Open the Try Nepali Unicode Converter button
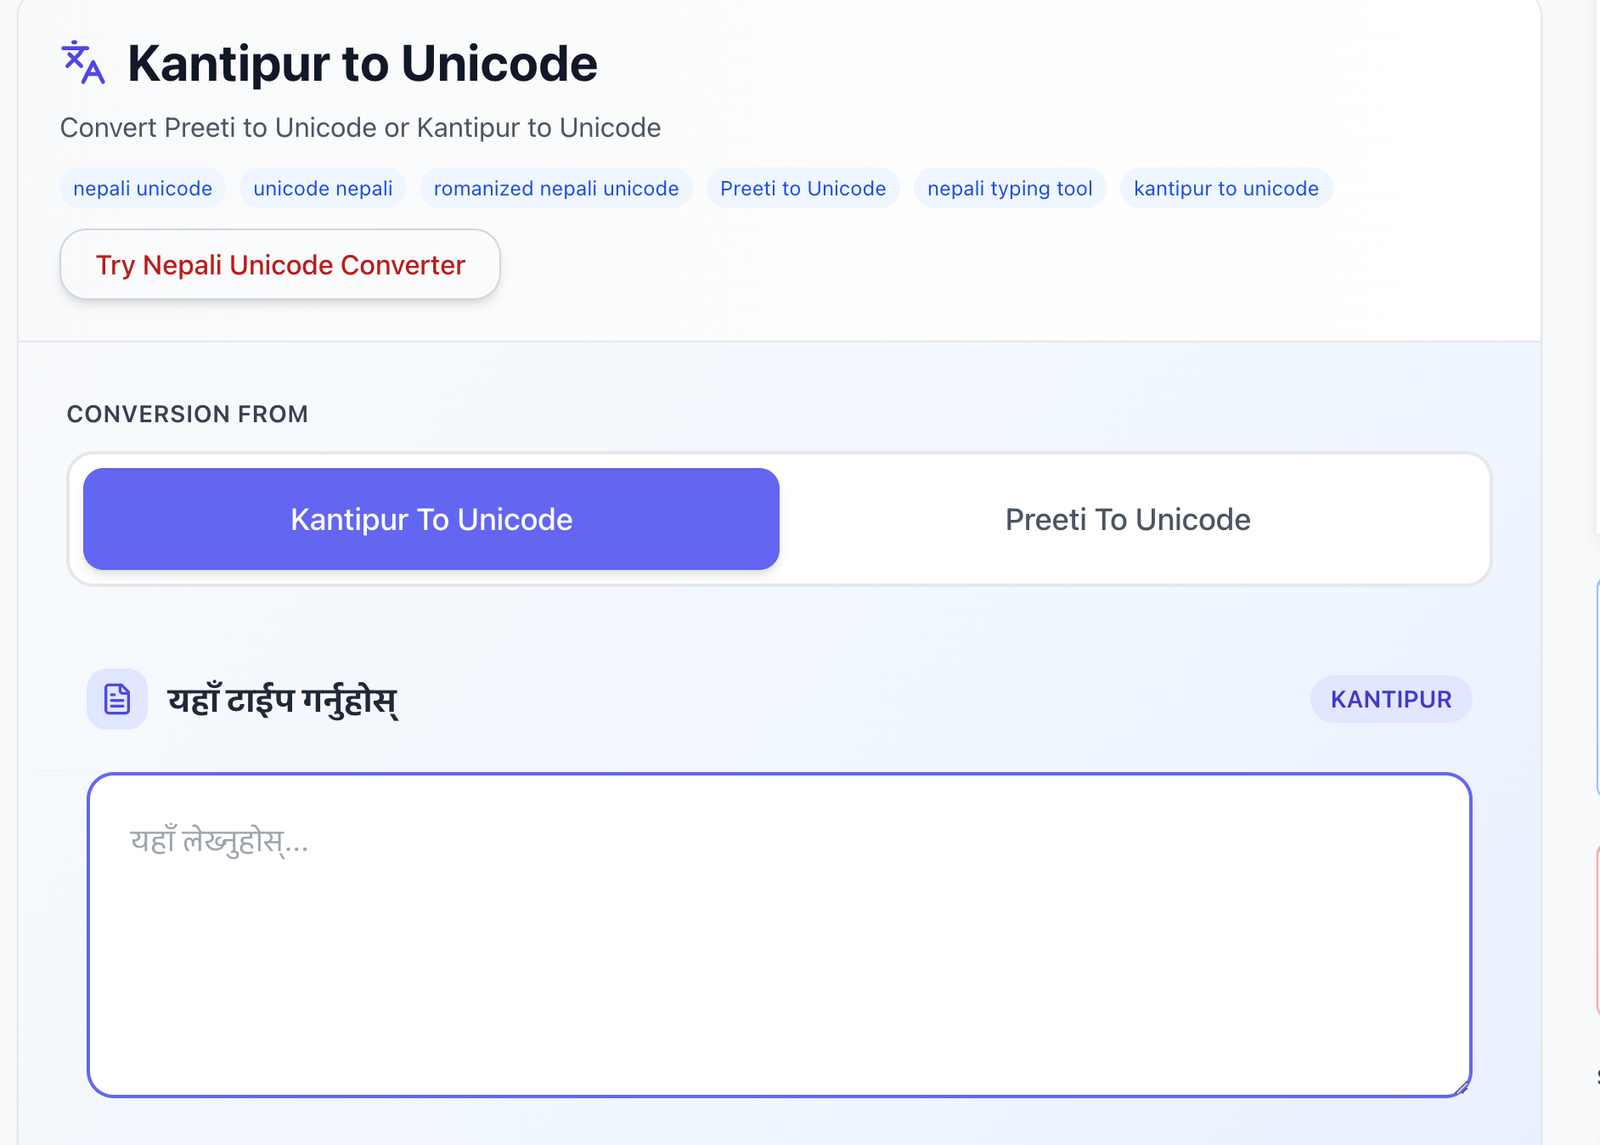Screen dimensions: 1600x1145 pos(280,265)
